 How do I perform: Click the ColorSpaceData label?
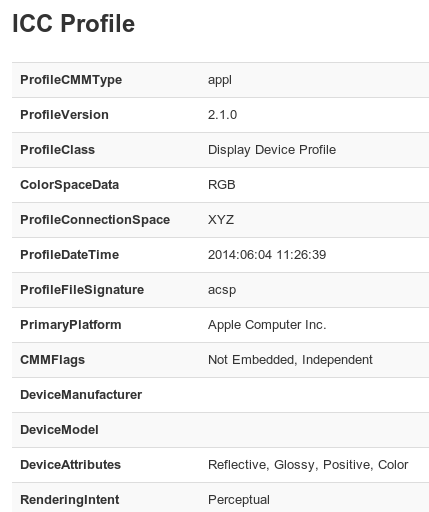point(69,185)
